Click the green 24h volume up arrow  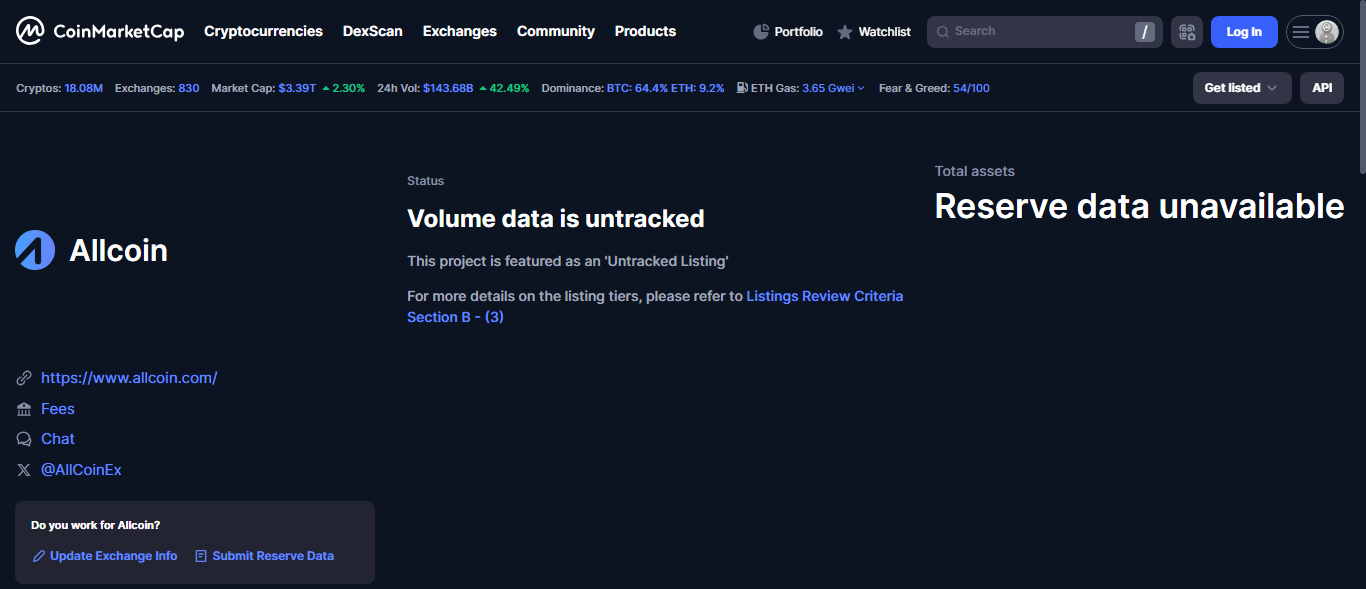[x=483, y=88]
